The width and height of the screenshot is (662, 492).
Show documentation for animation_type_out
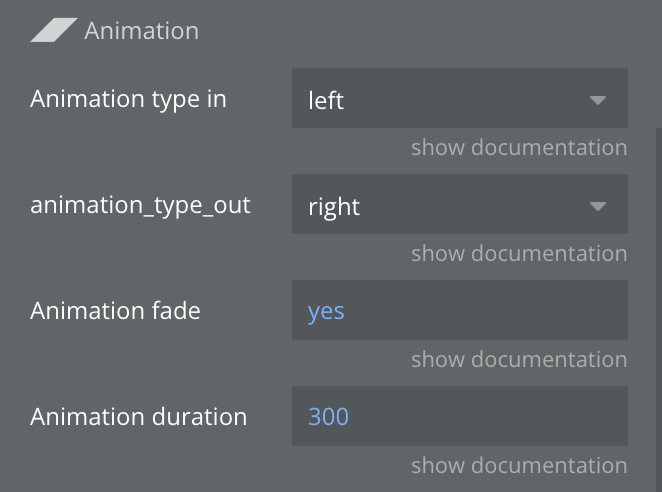click(519, 254)
